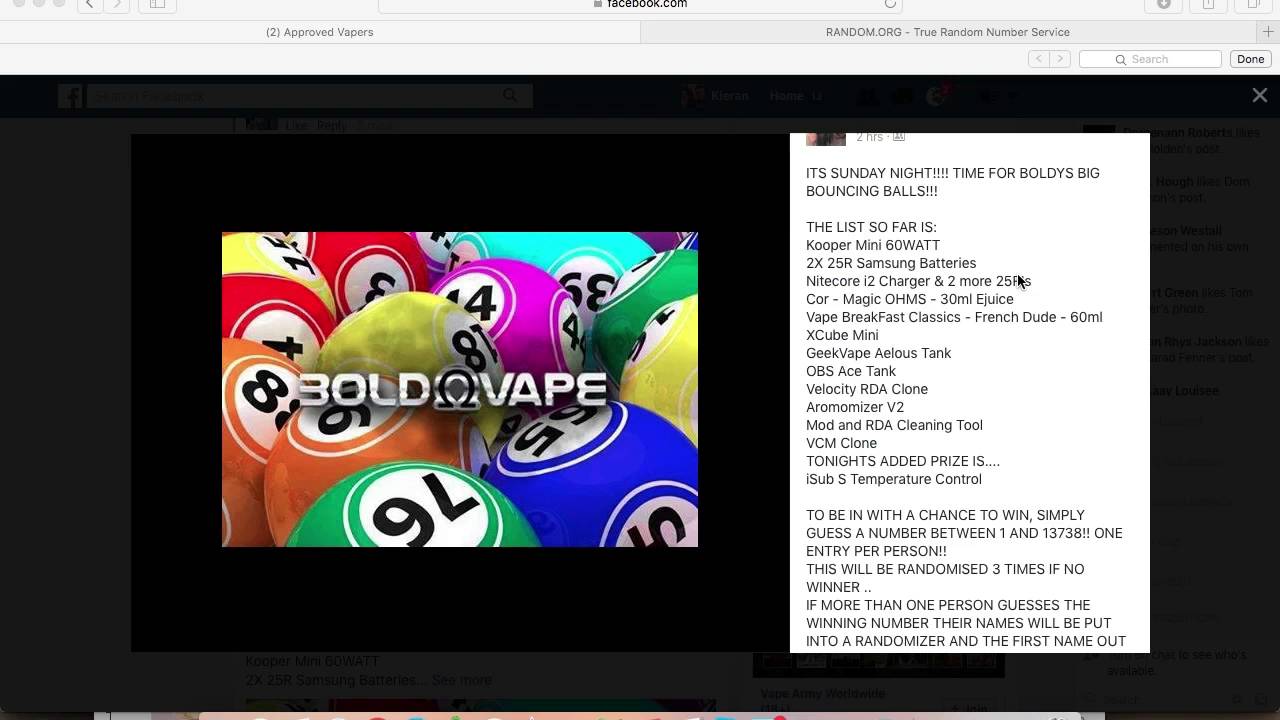This screenshot has width=1280, height=720.
Task: Click the 'iSub S Temperature Control' line
Action: coord(894,479)
